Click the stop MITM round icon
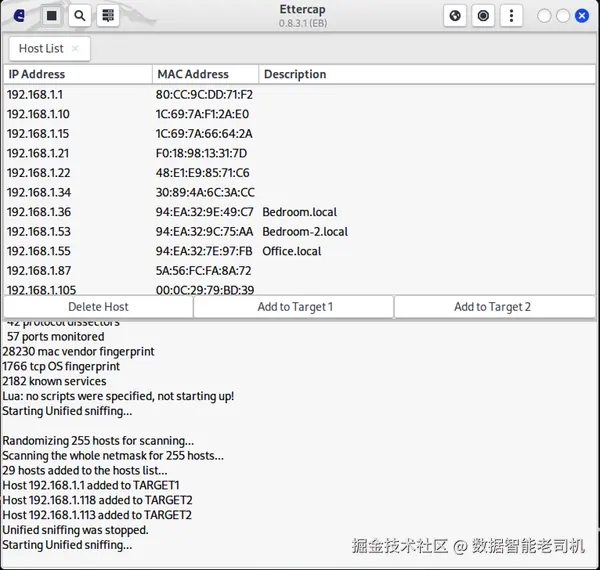Image resolution: width=600 pixels, height=570 pixels. 483,16
